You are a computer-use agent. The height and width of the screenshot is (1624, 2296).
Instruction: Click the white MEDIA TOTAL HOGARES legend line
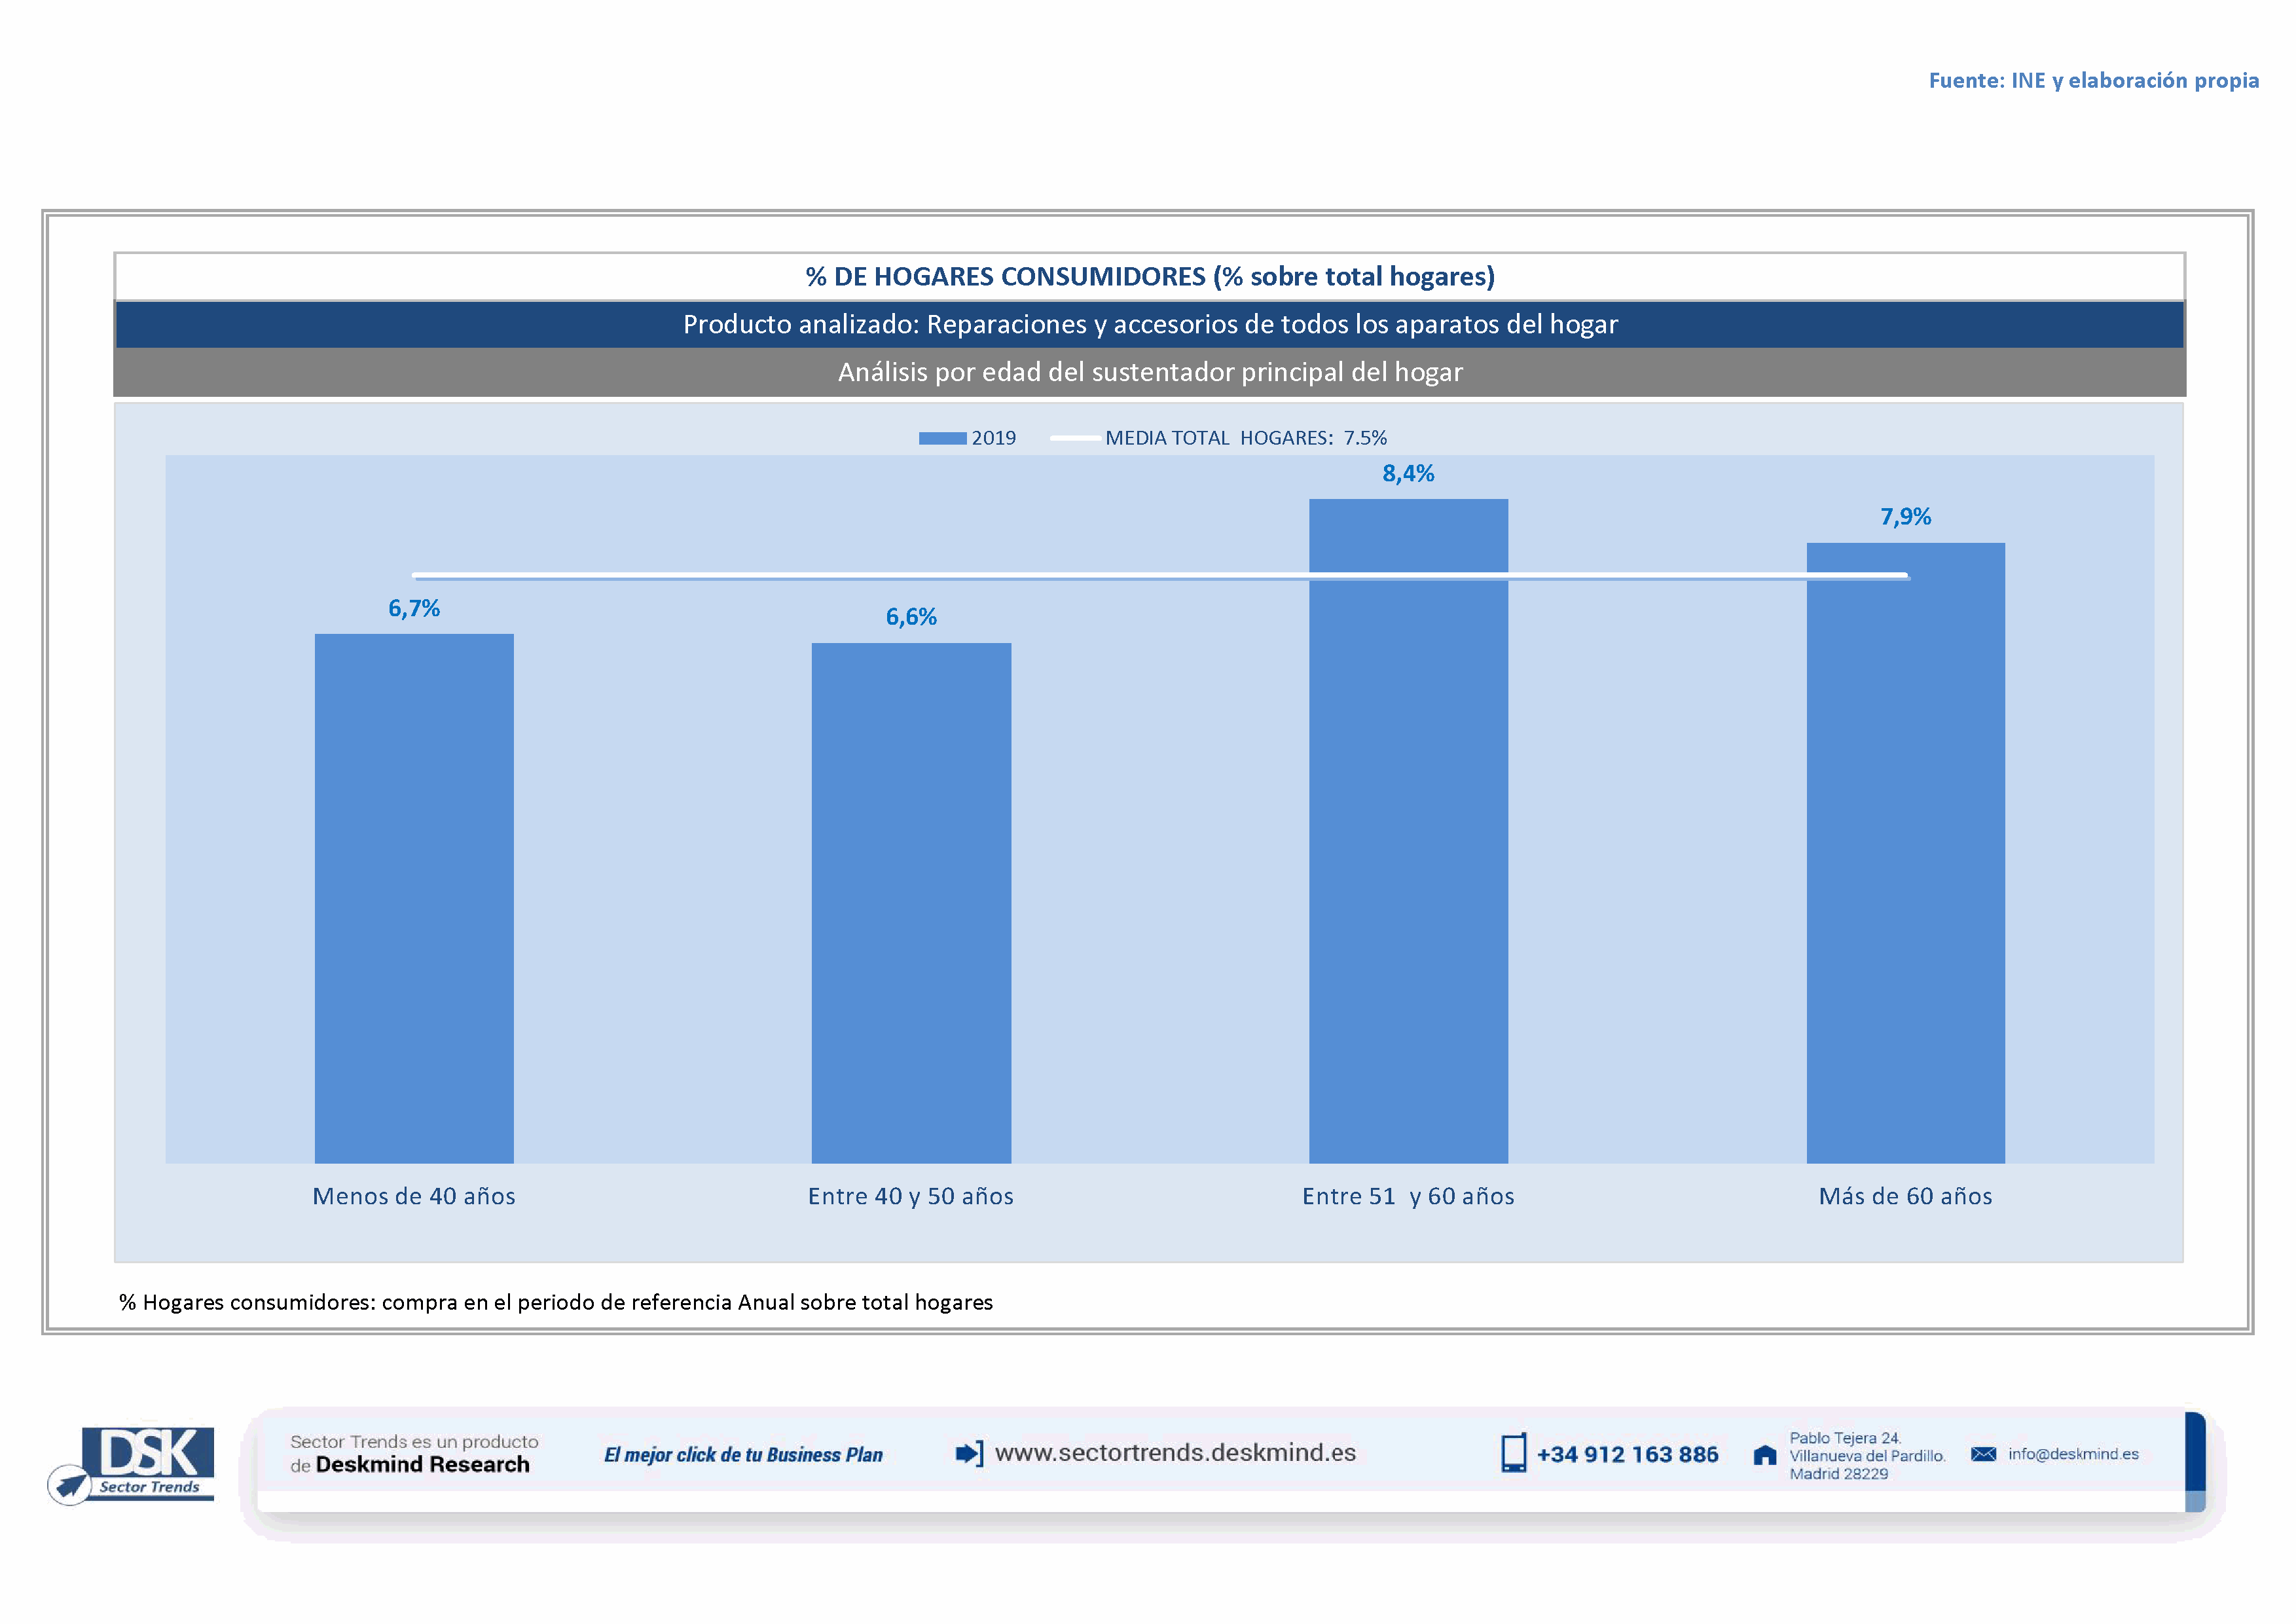pos(1075,438)
